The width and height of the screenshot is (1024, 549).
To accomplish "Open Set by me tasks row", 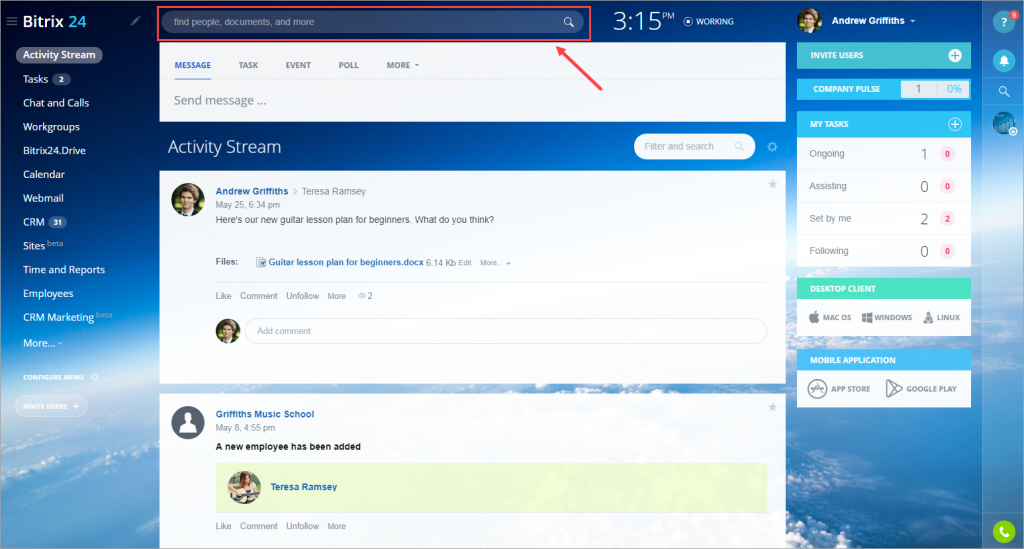I will click(884, 219).
